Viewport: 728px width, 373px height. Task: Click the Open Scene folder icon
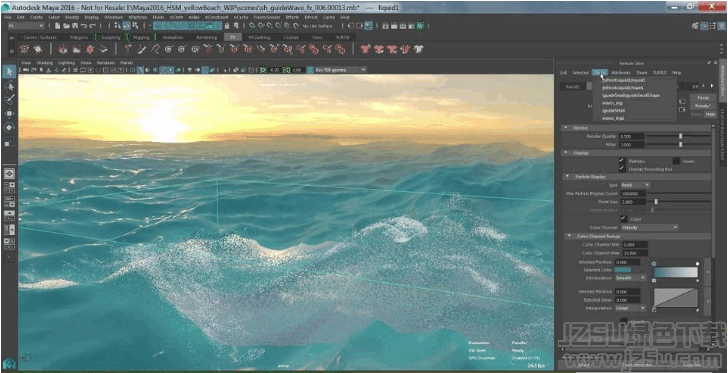pyautogui.click(x=65, y=26)
